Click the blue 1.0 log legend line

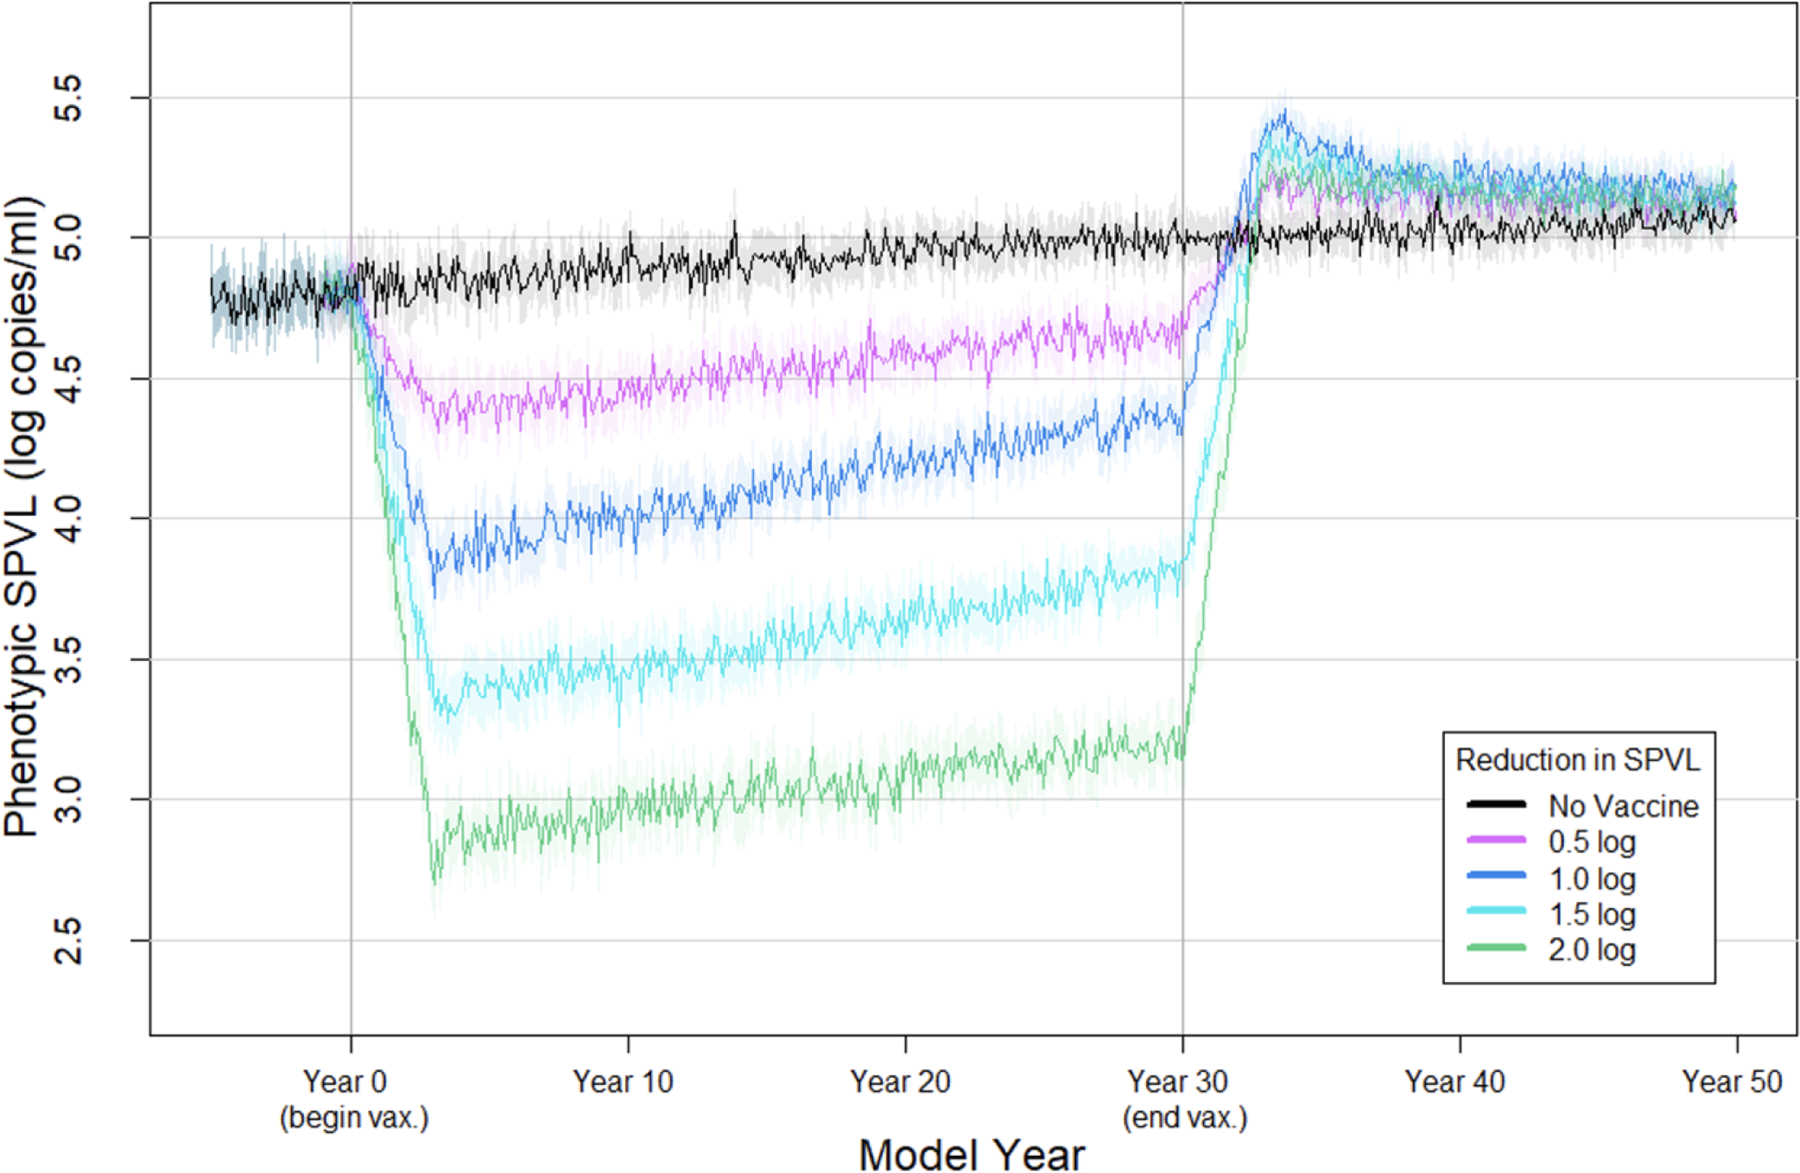pyautogui.click(x=1496, y=876)
